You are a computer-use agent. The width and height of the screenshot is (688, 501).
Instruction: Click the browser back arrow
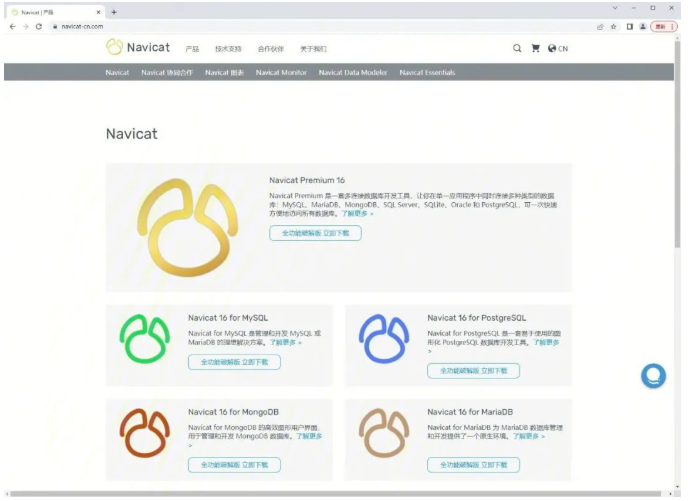[12, 26]
